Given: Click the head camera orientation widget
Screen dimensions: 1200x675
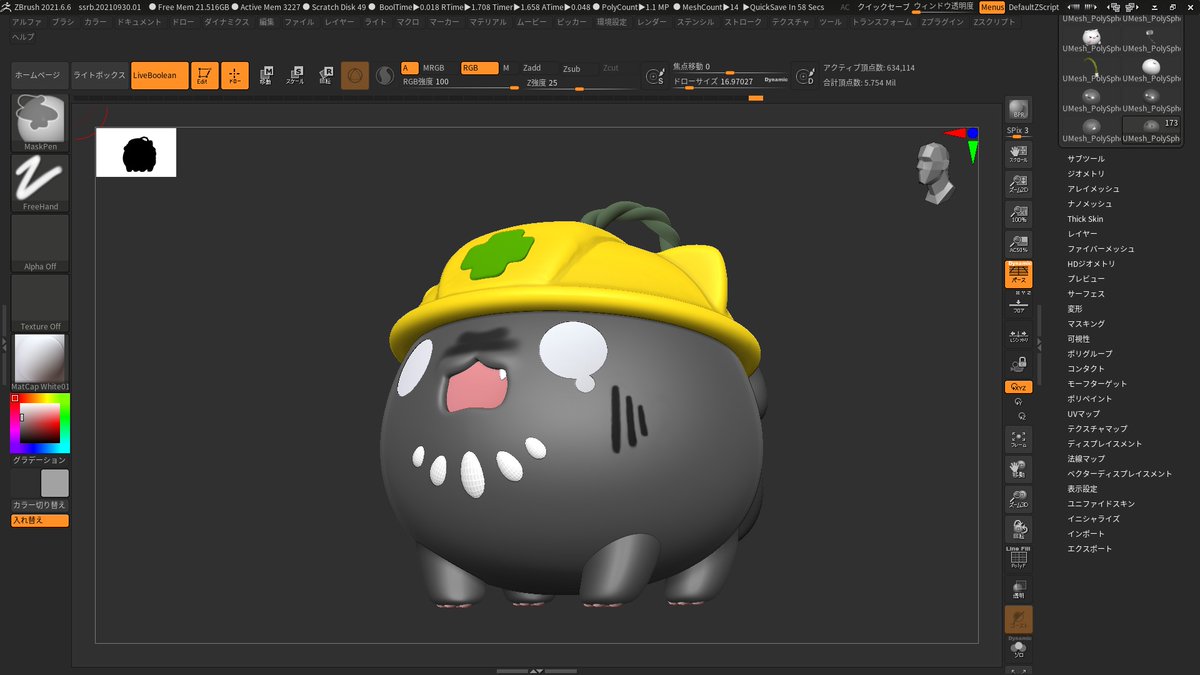Looking at the screenshot, I should click(x=934, y=173).
